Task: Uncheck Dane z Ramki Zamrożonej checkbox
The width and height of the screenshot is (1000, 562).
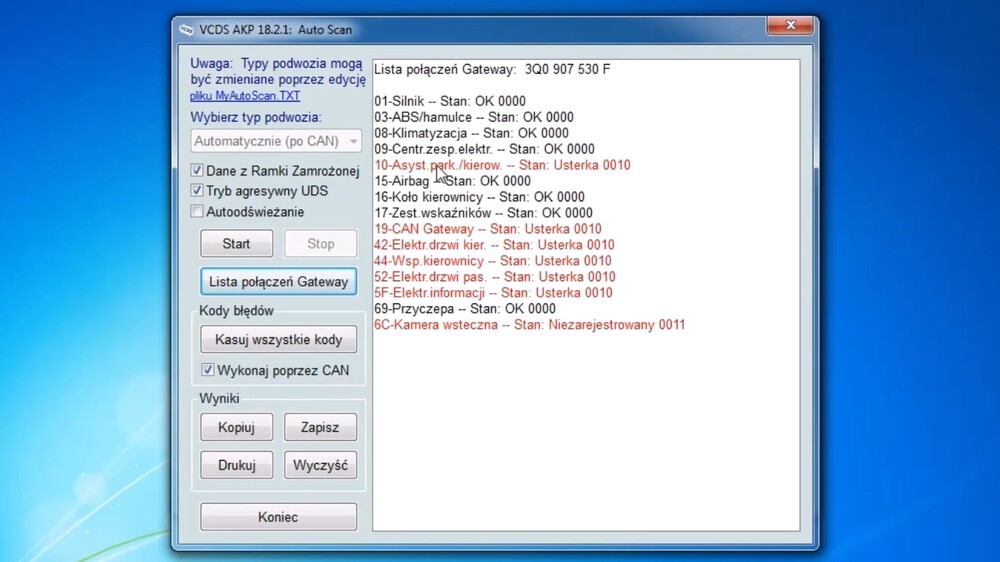Action: (x=197, y=171)
